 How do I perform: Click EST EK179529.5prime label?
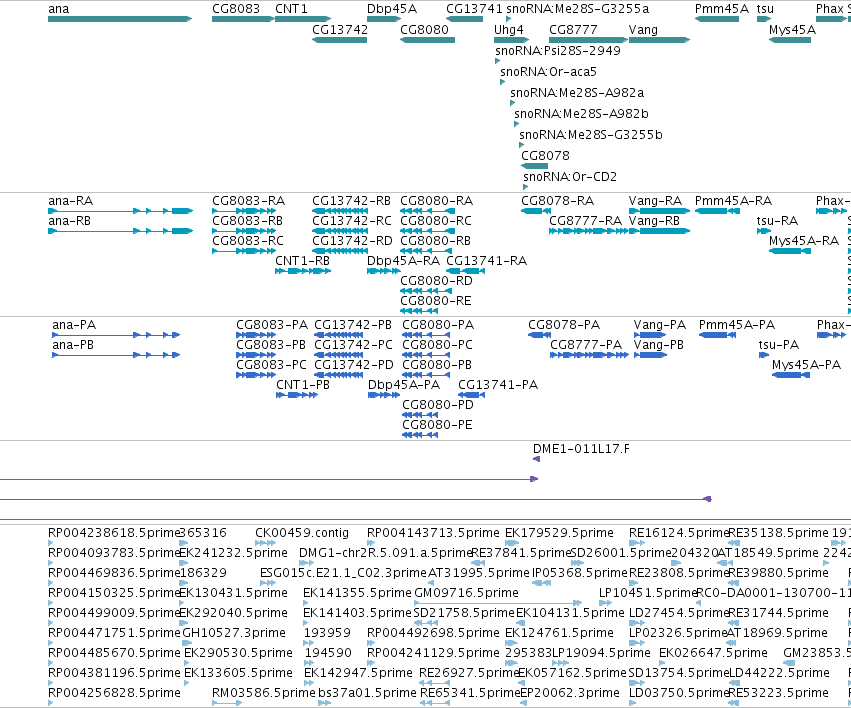pyautogui.click(x=559, y=533)
